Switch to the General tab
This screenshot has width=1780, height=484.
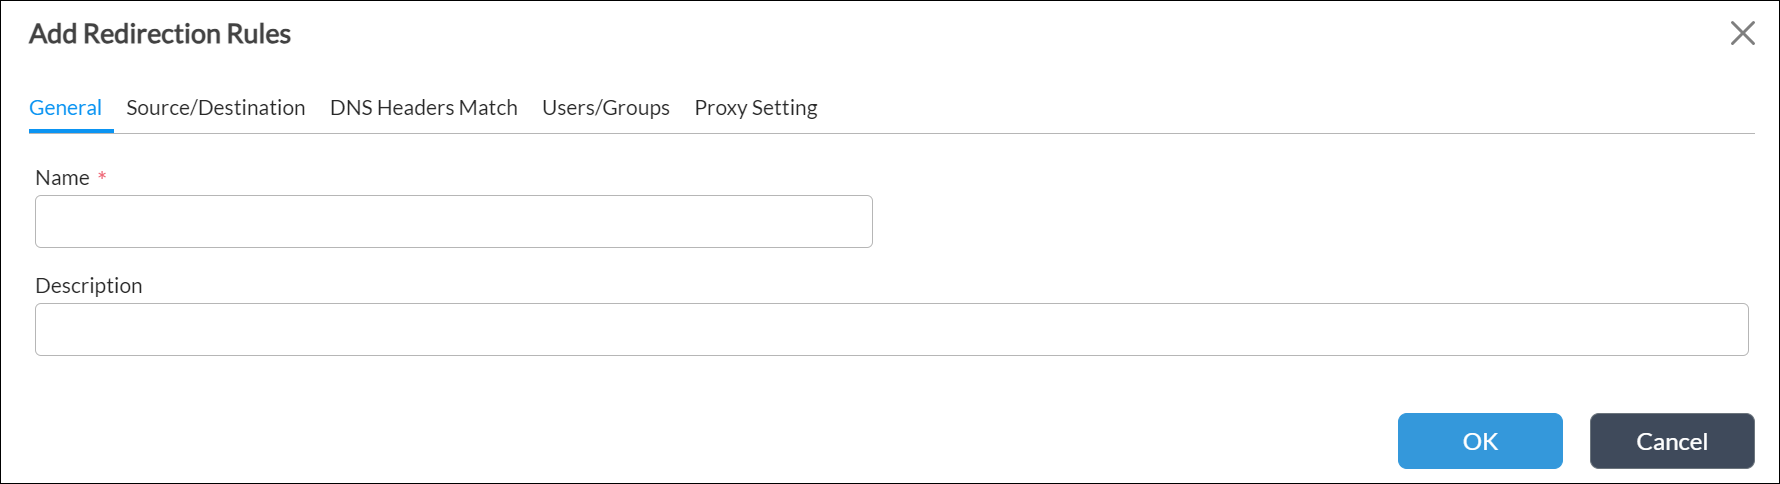coord(65,108)
